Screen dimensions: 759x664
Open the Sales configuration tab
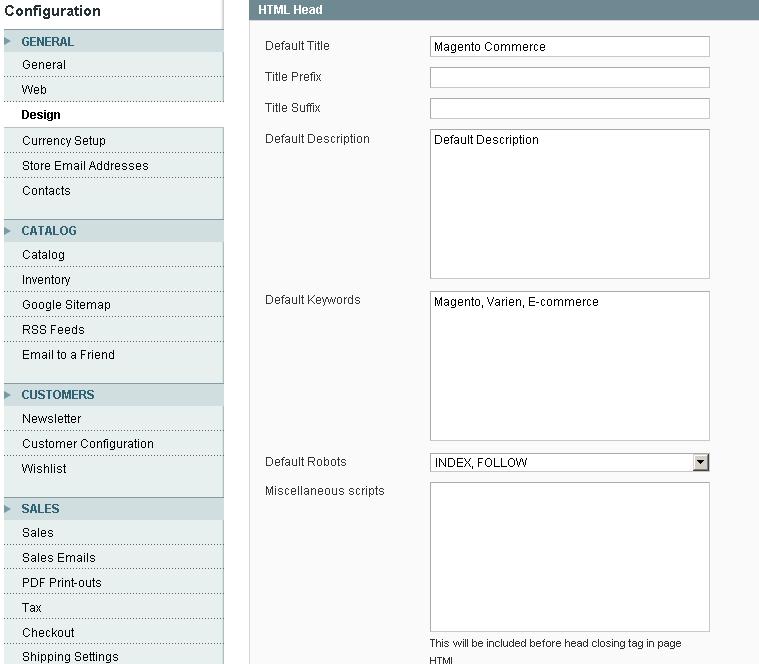pos(114,532)
